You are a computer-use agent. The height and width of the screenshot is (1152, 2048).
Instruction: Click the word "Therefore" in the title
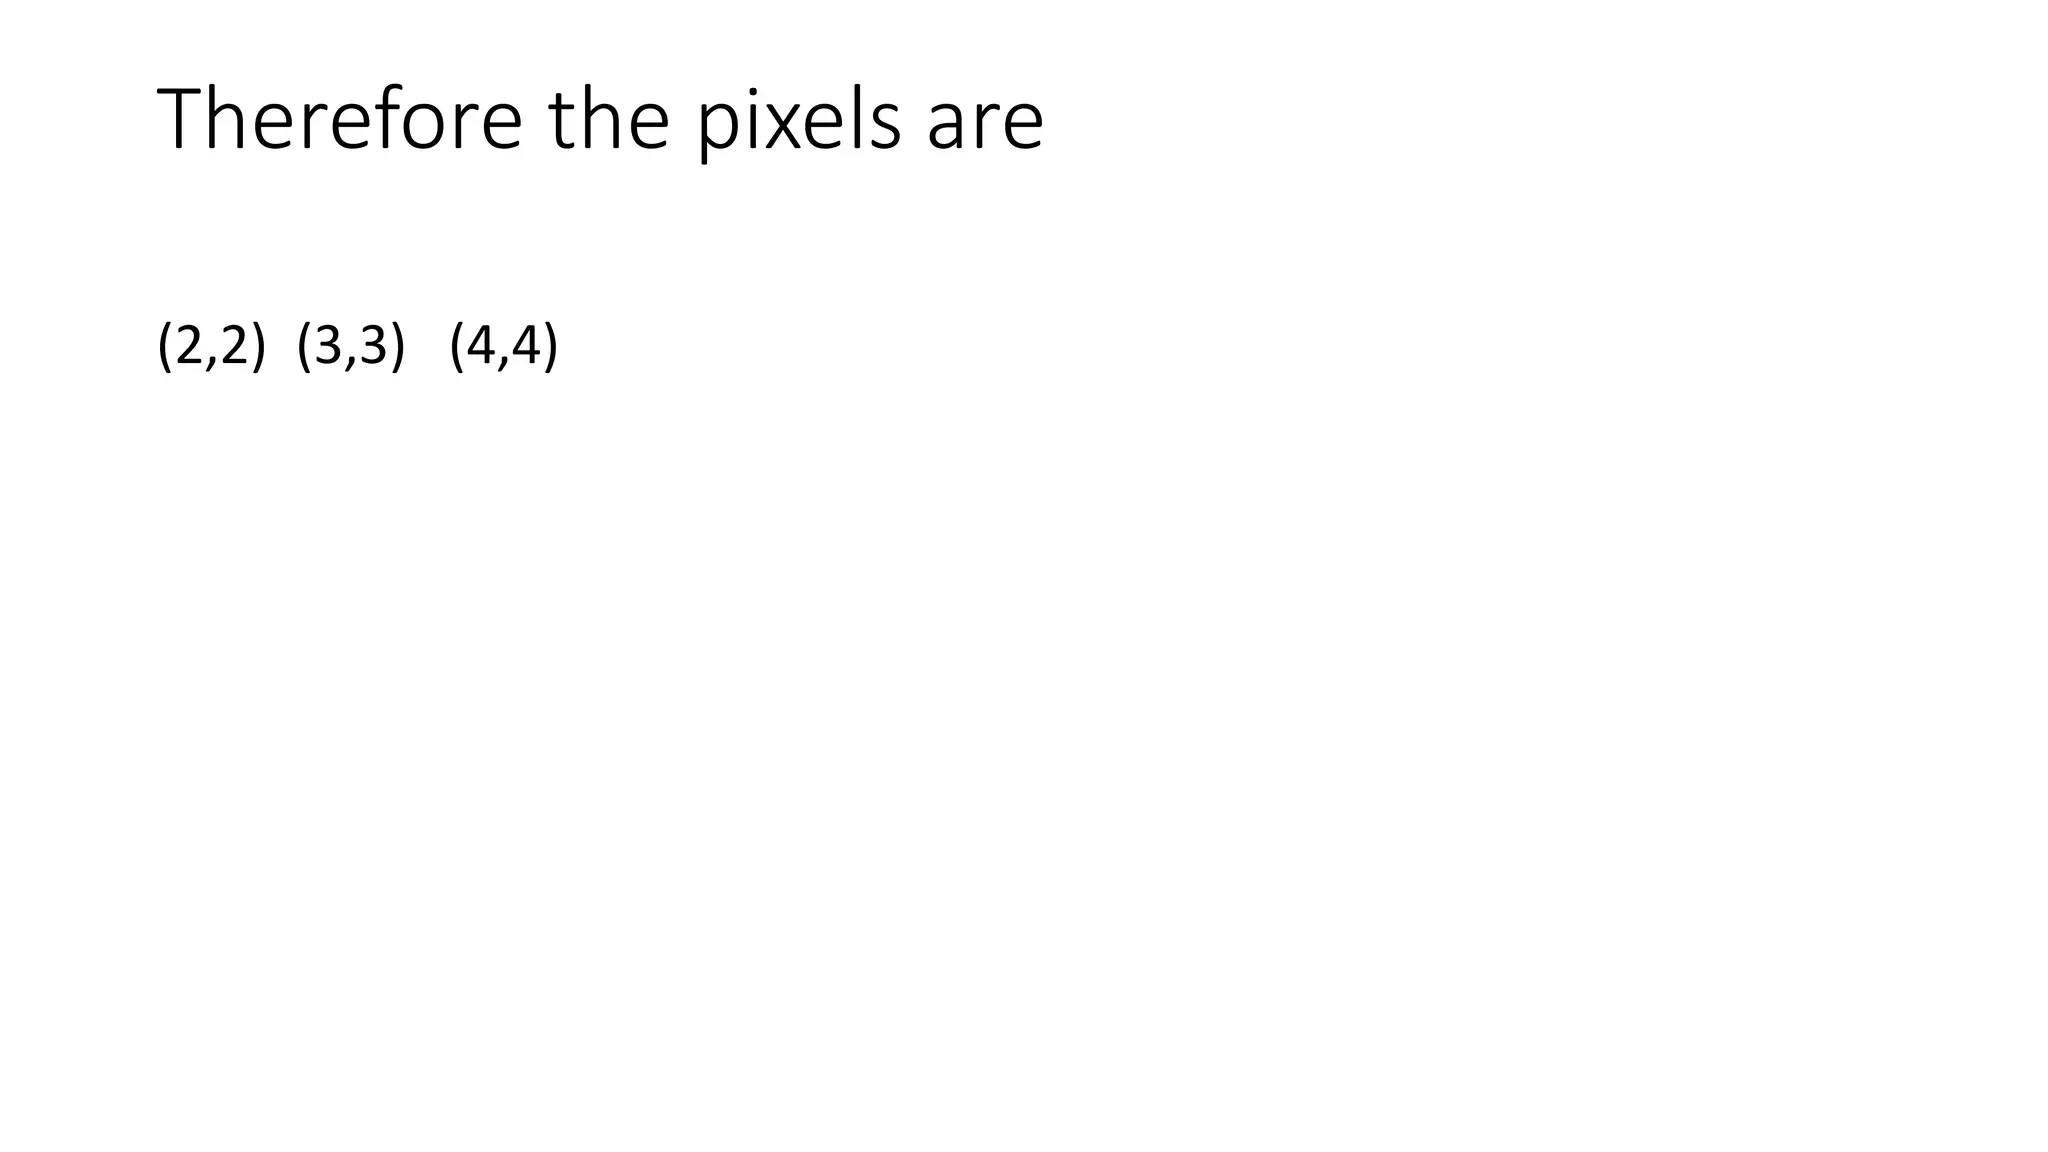point(340,119)
